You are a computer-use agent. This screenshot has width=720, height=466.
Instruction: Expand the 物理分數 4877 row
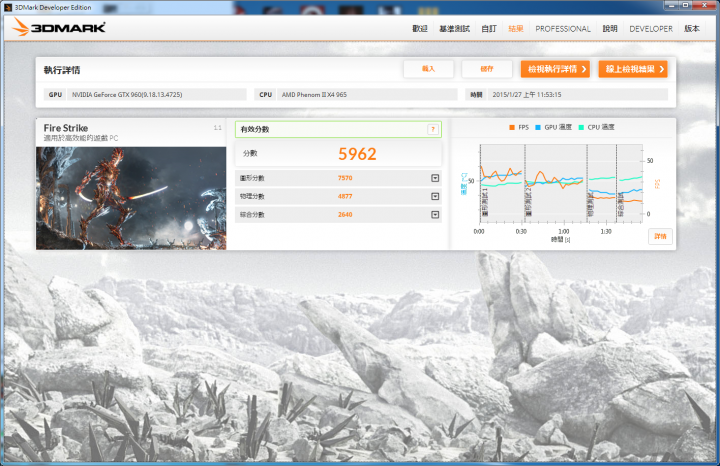pyautogui.click(x=435, y=197)
